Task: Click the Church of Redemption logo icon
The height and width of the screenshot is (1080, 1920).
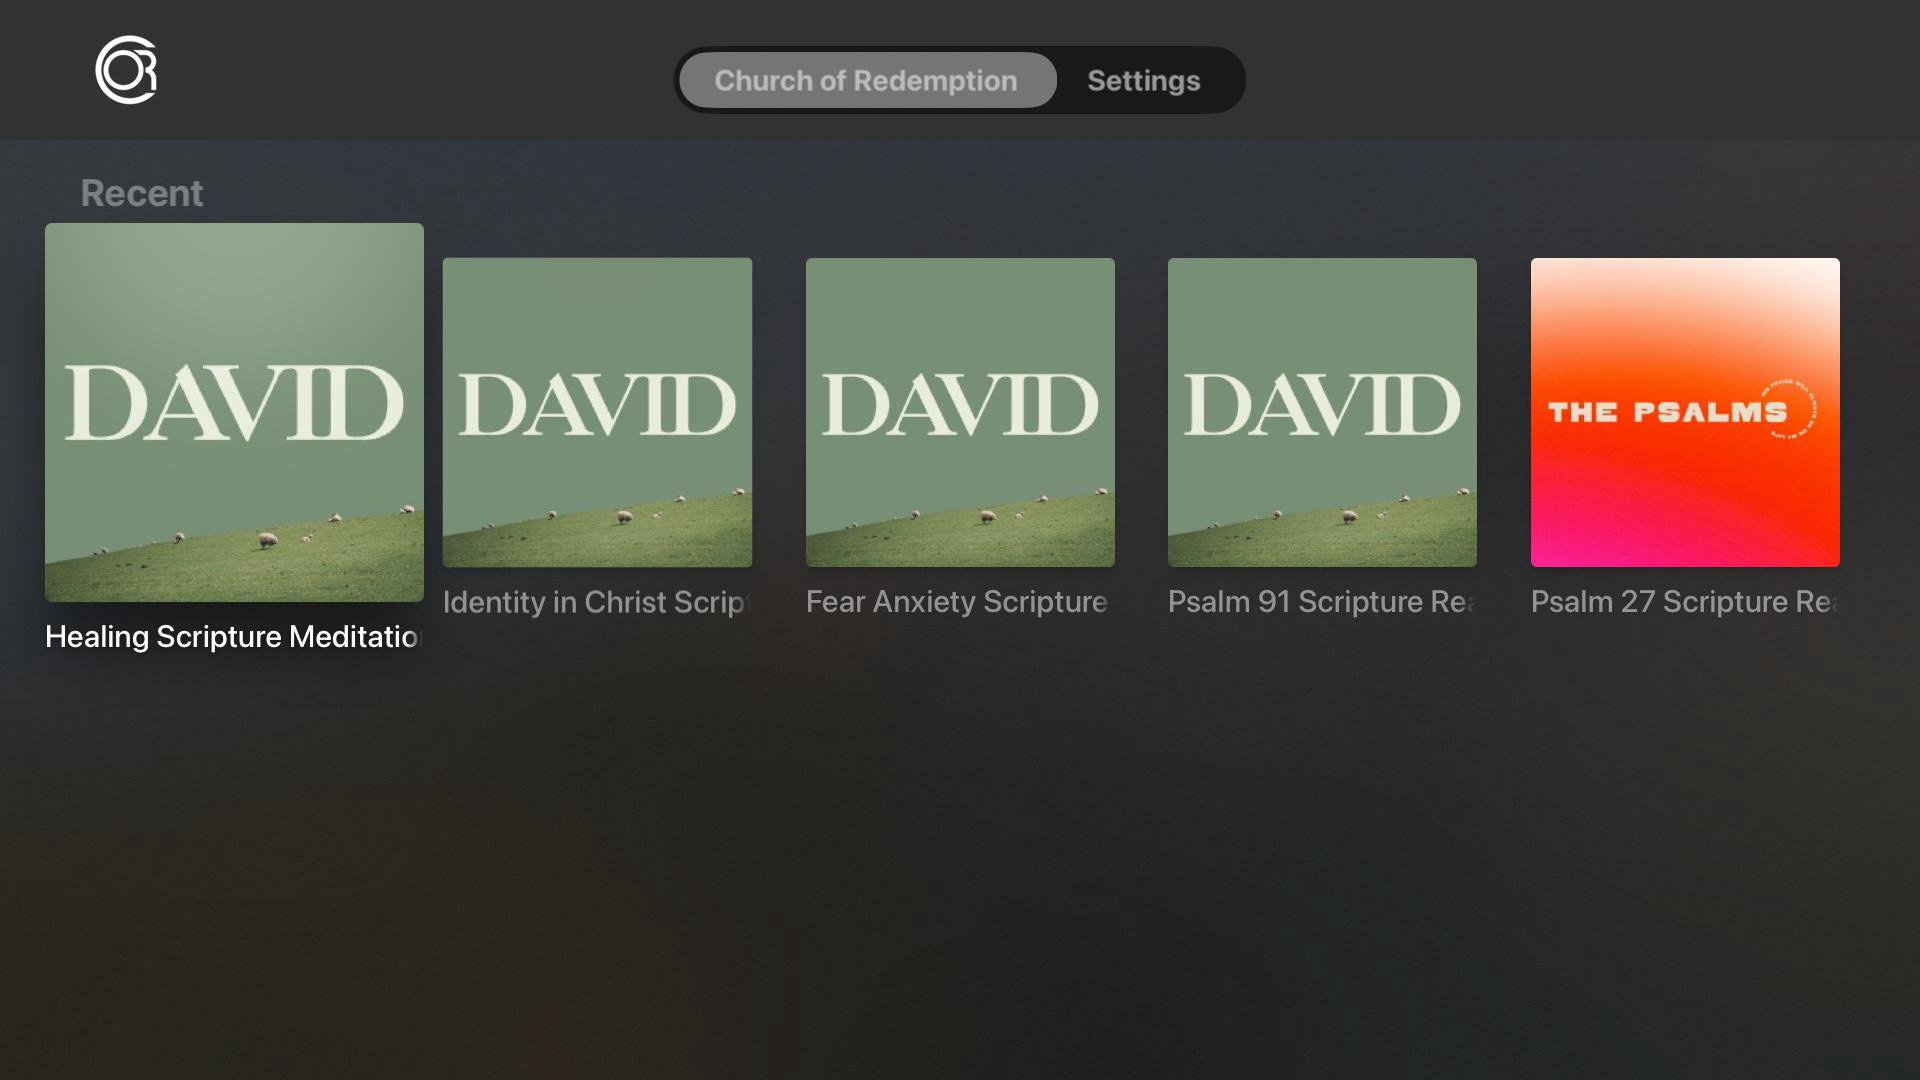Action: click(x=126, y=70)
